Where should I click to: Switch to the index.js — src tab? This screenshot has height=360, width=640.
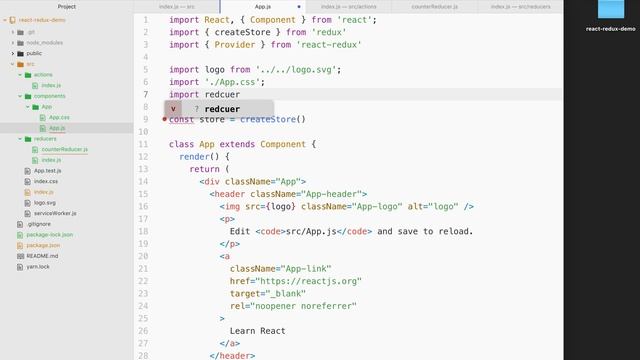pyautogui.click(x=177, y=7)
